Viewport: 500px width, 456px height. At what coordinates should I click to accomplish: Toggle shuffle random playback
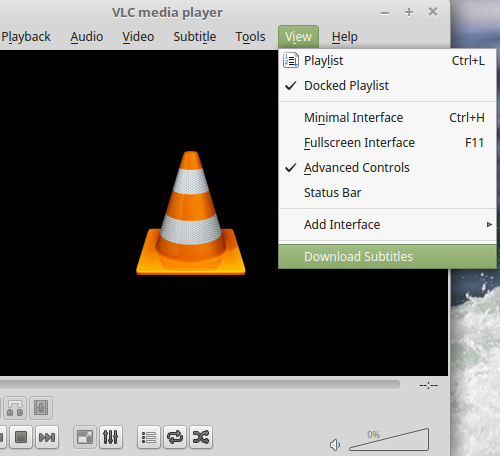[x=201, y=437]
